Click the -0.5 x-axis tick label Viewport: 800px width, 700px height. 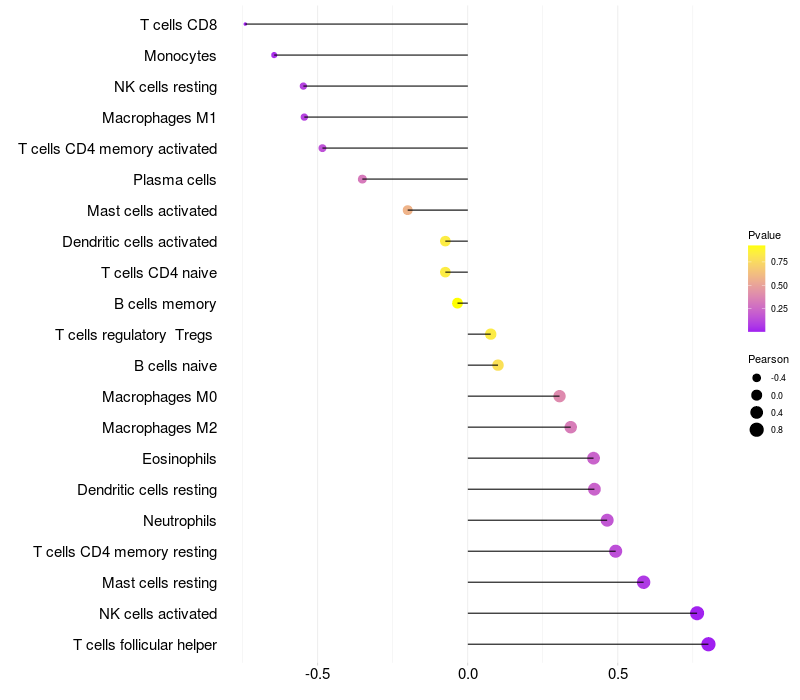click(x=317, y=674)
